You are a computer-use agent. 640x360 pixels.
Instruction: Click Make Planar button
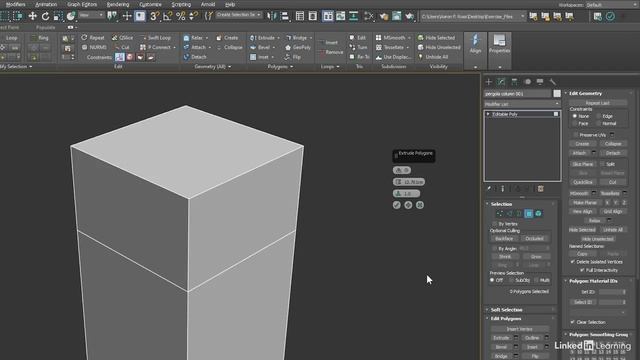[585, 202]
